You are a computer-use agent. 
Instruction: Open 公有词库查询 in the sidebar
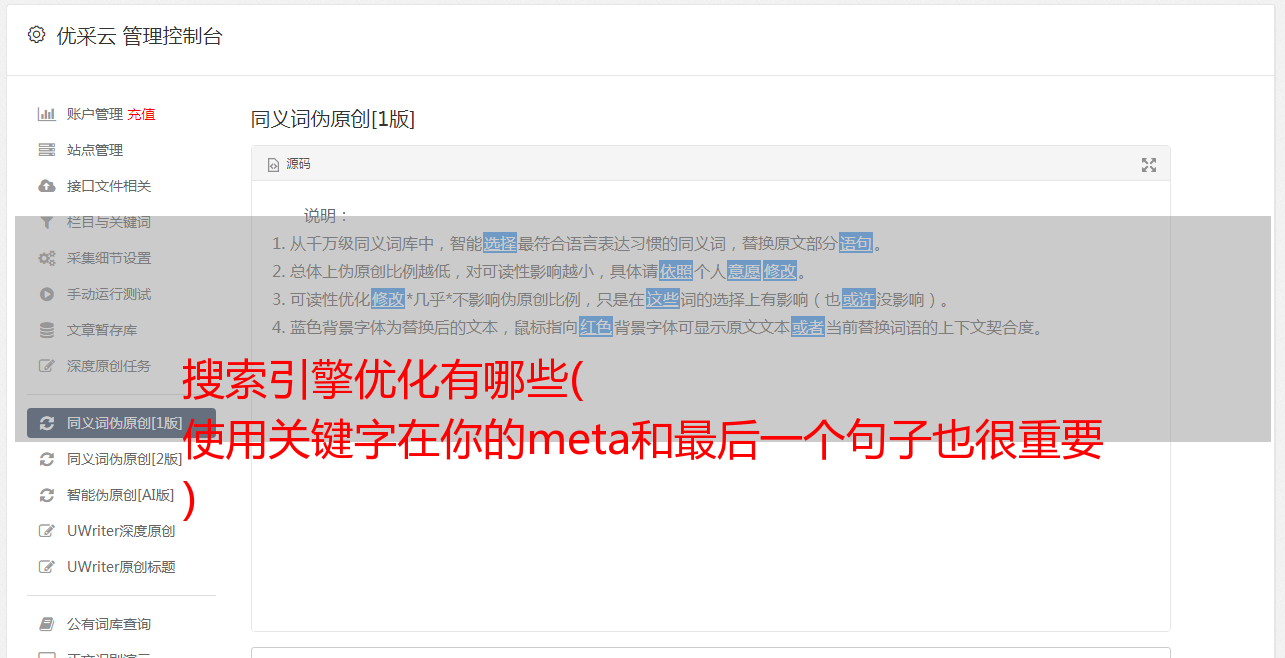click(109, 624)
